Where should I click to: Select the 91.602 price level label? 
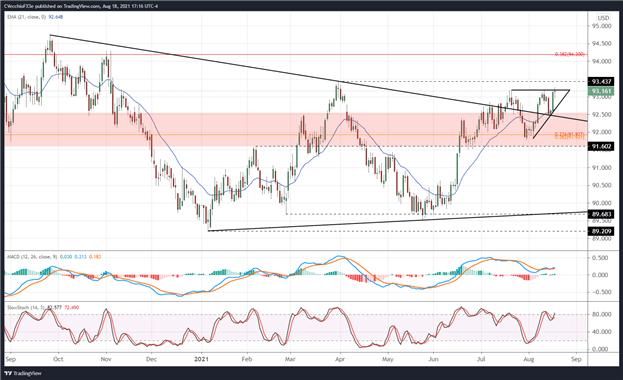coord(601,146)
